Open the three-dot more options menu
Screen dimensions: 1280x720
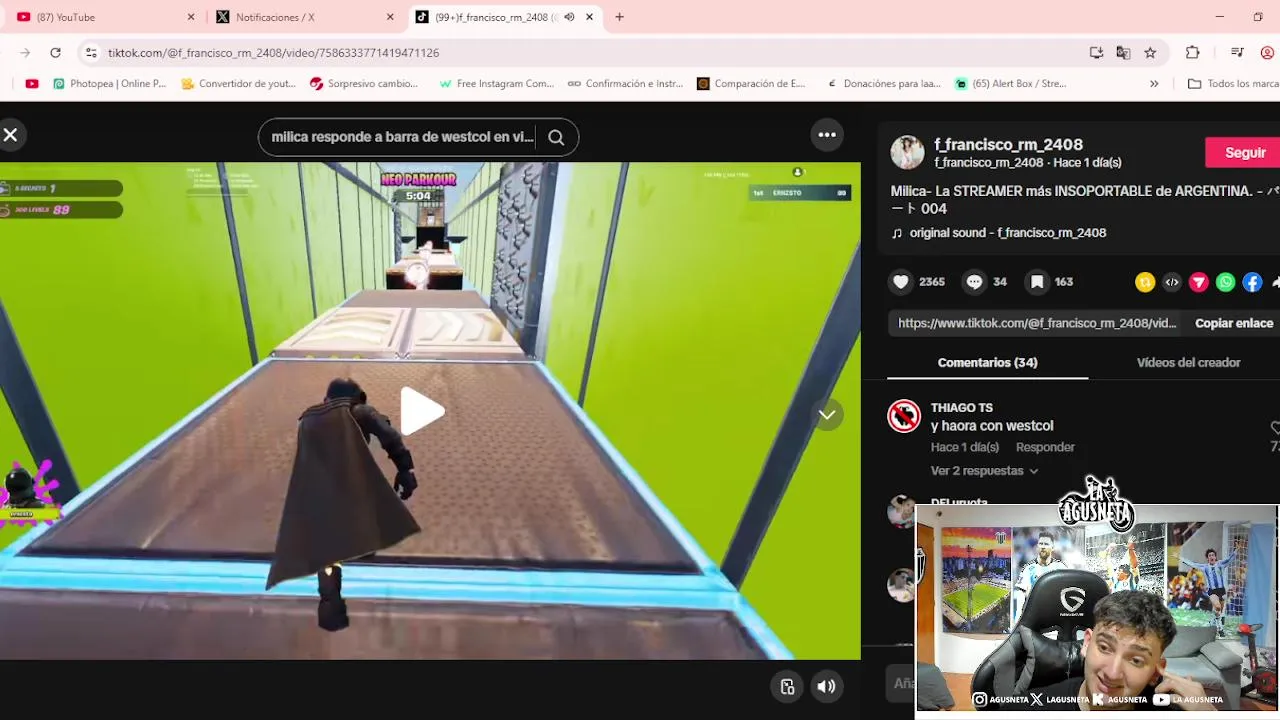(x=827, y=135)
